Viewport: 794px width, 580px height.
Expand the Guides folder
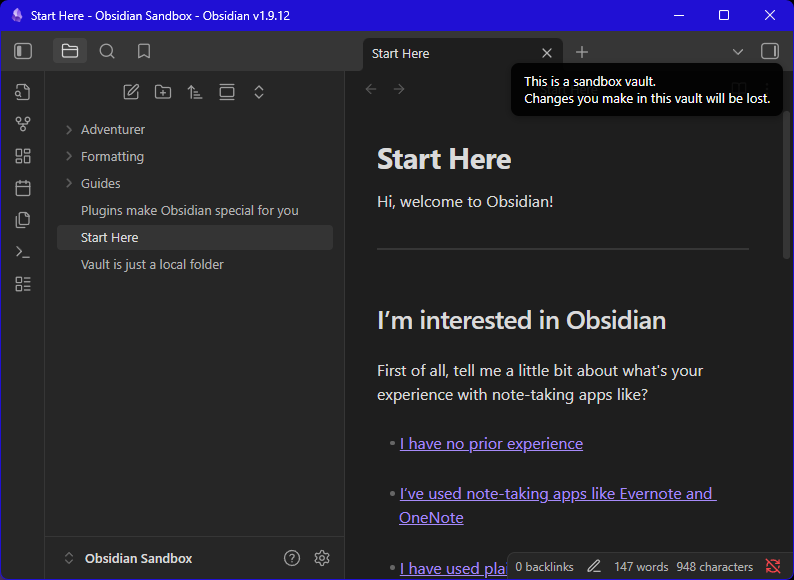[x=69, y=184]
